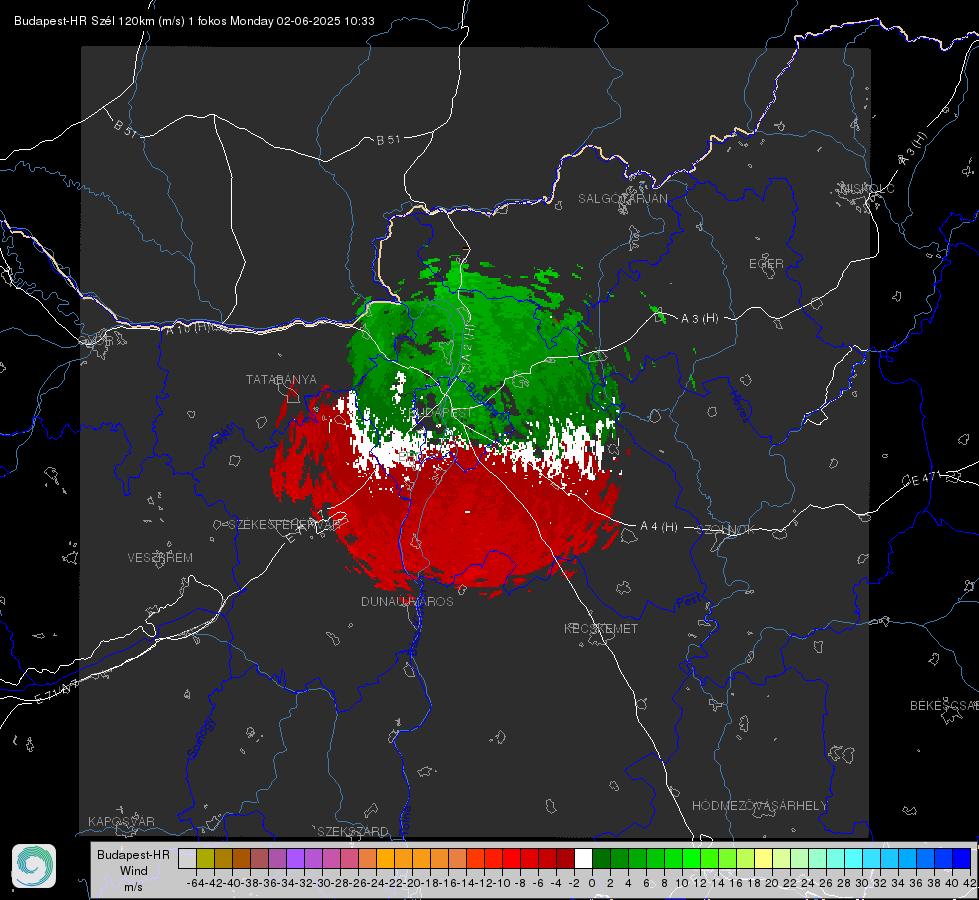Pick the bright green swatch between 10 and 12
The width and height of the screenshot is (979, 900).
(691, 858)
